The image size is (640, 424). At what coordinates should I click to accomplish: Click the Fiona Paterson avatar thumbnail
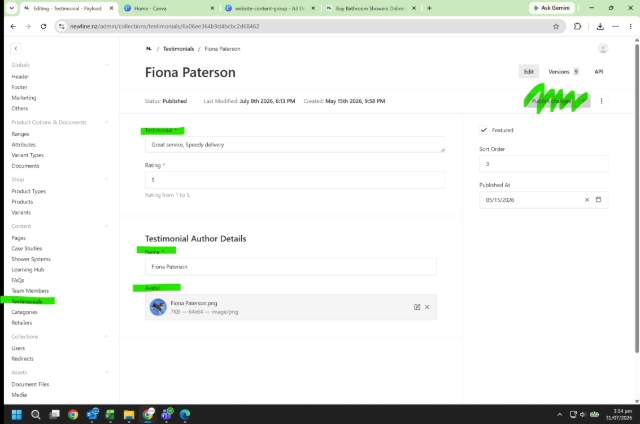pyautogui.click(x=158, y=307)
